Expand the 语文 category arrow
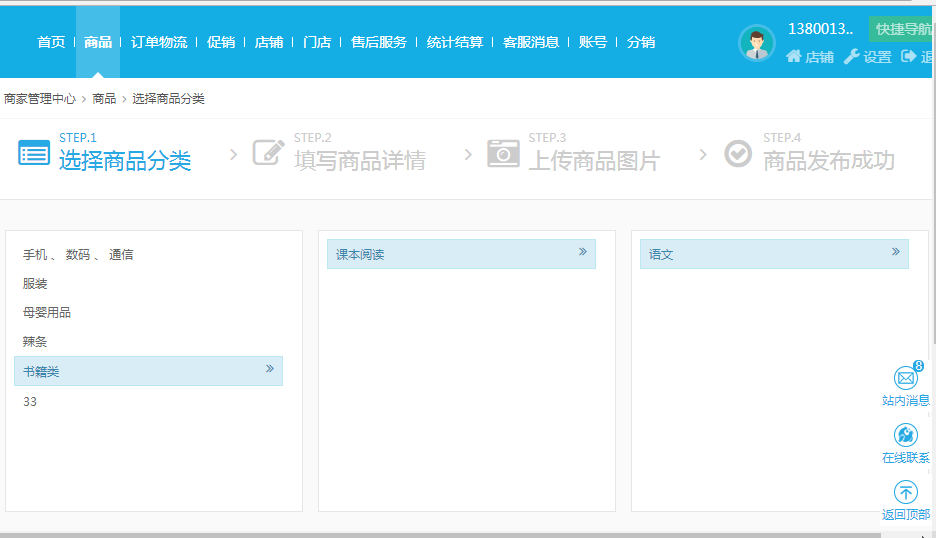 click(895, 252)
